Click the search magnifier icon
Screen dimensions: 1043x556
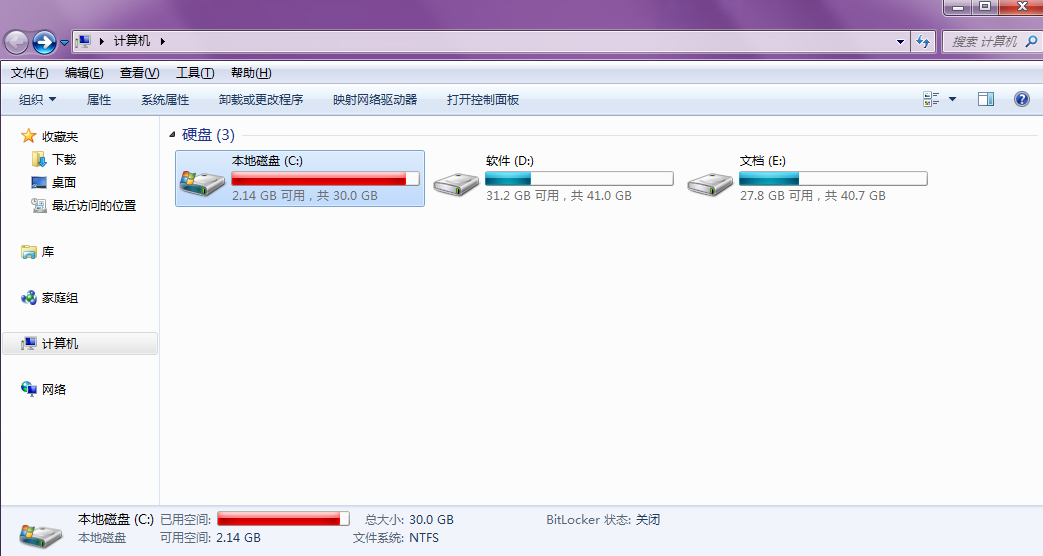click(x=1031, y=41)
